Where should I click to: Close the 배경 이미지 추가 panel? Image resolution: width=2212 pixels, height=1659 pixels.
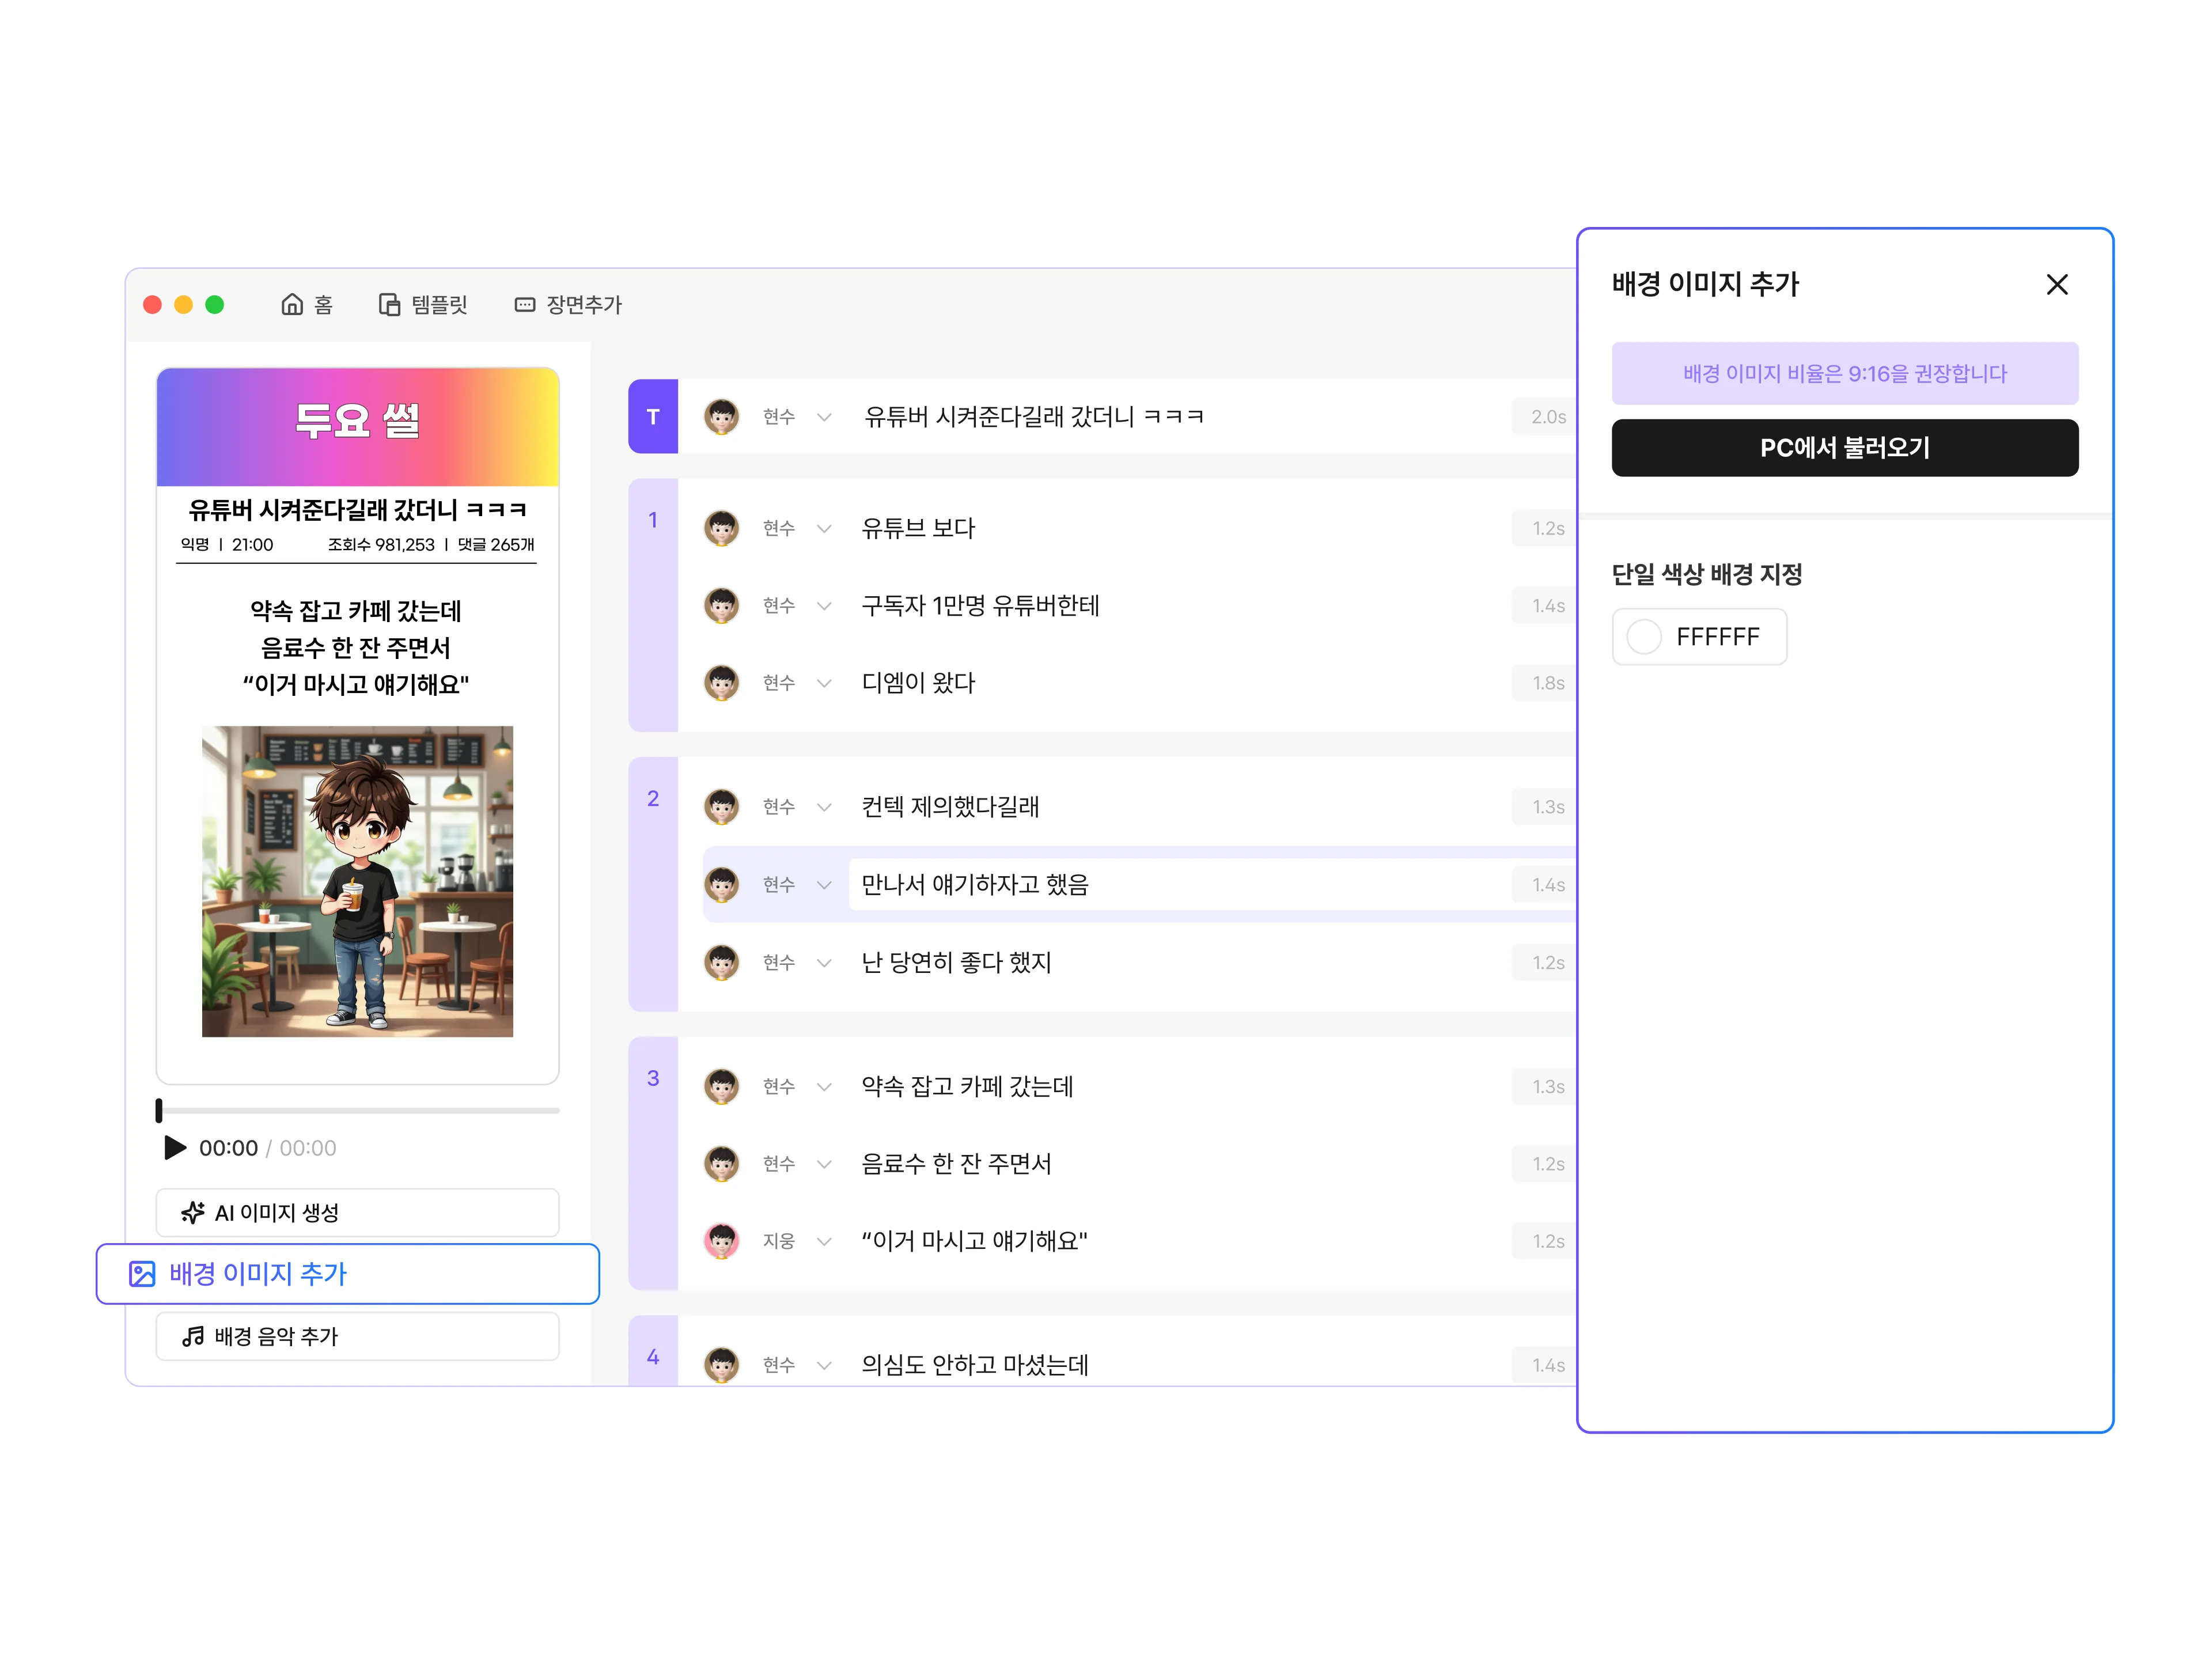2056,285
